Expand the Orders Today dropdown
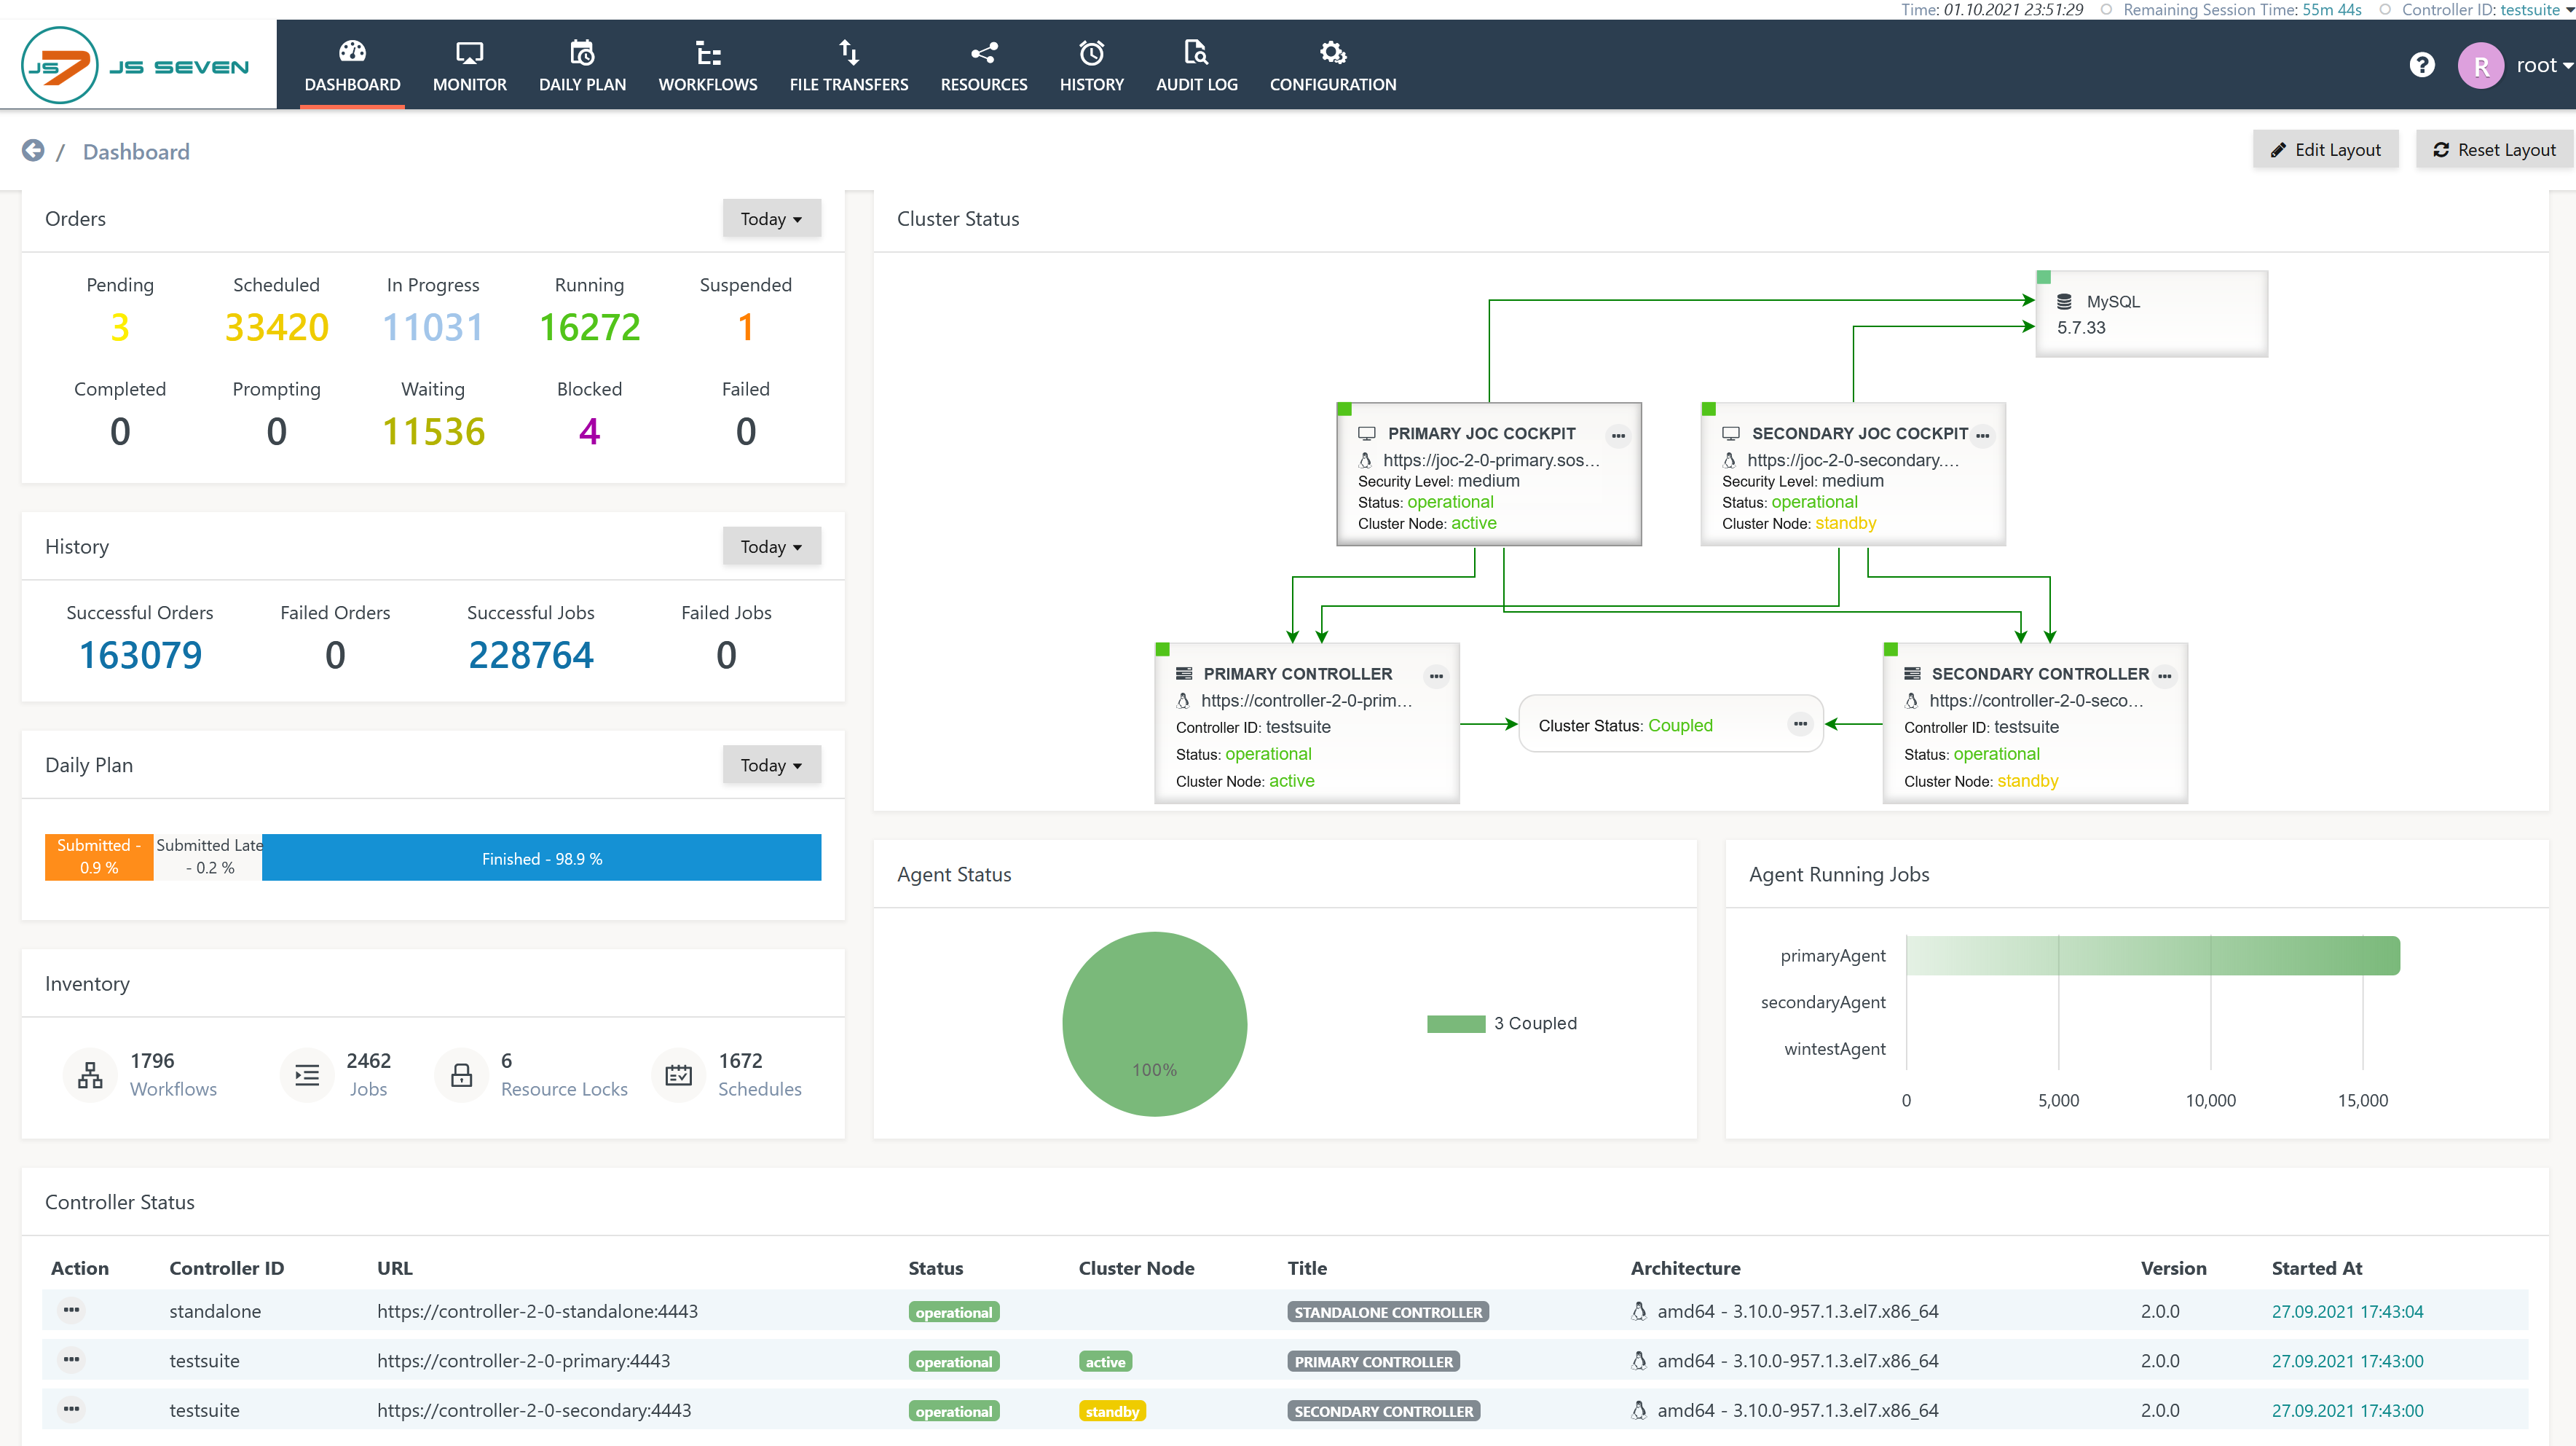2576x1446 pixels. [771, 219]
